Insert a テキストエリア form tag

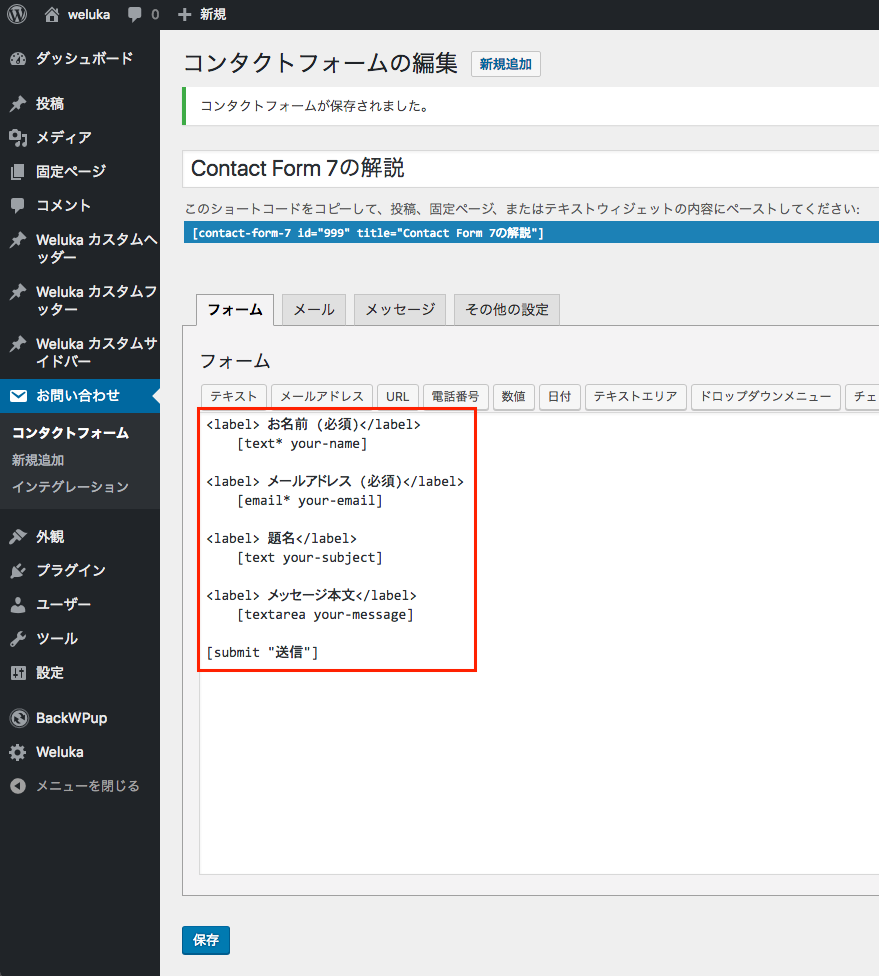(x=636, y=396)
